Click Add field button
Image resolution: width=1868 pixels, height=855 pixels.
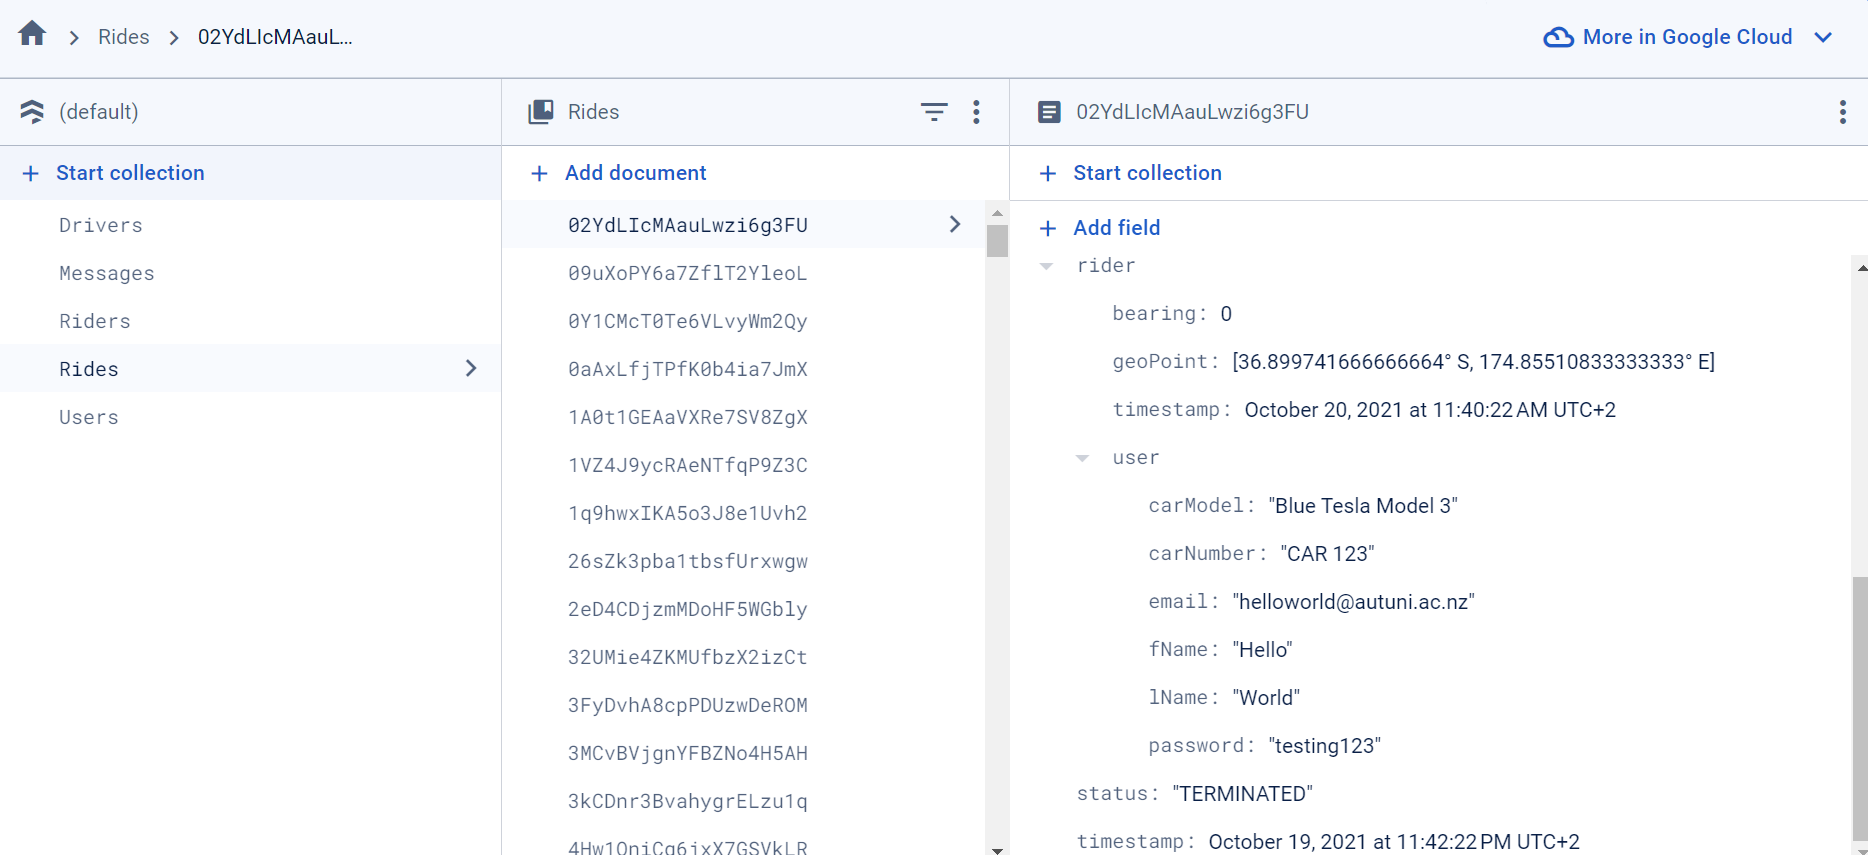click(1116, 228)
